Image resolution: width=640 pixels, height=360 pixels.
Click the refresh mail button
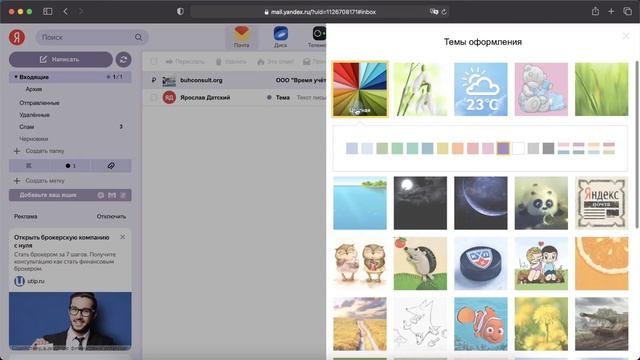(x=123, y=60)
